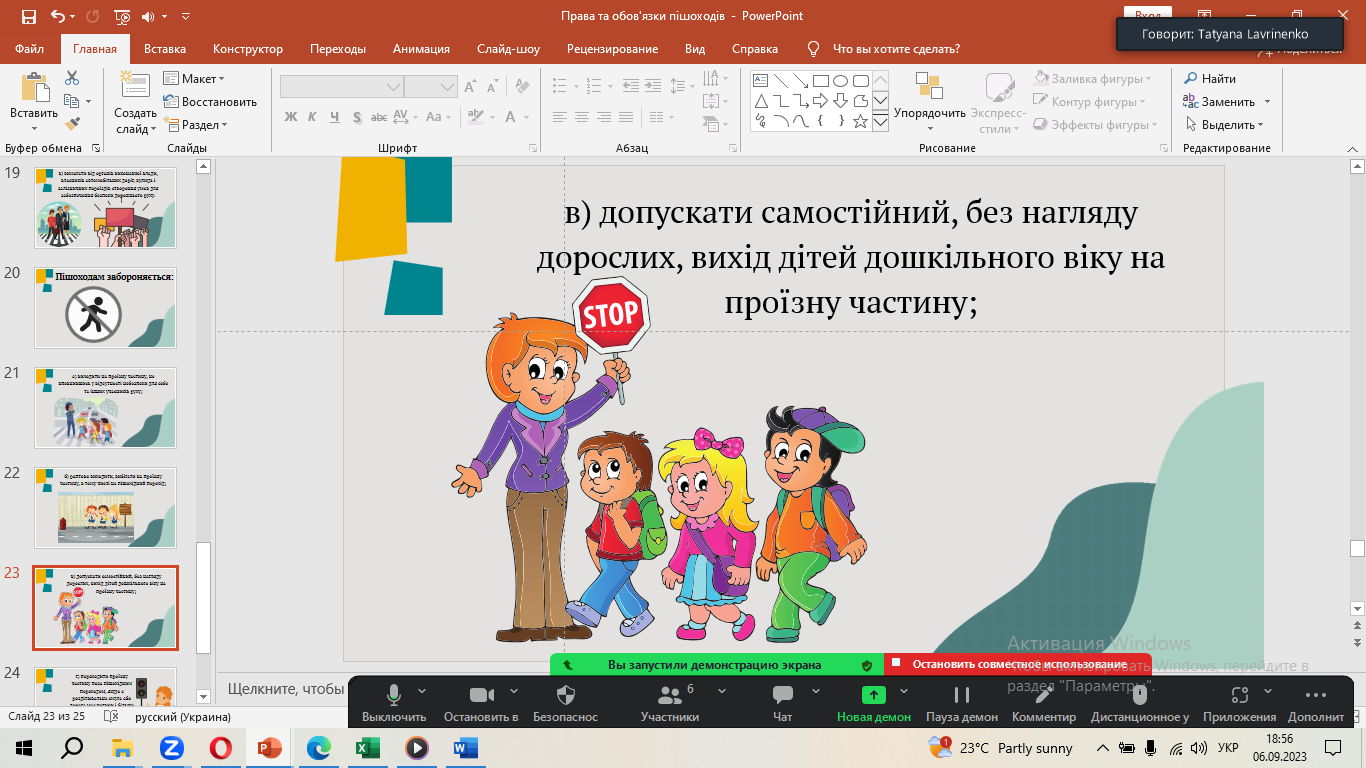
Task: Switch to the Вставка tab
Action: point(165,49)
